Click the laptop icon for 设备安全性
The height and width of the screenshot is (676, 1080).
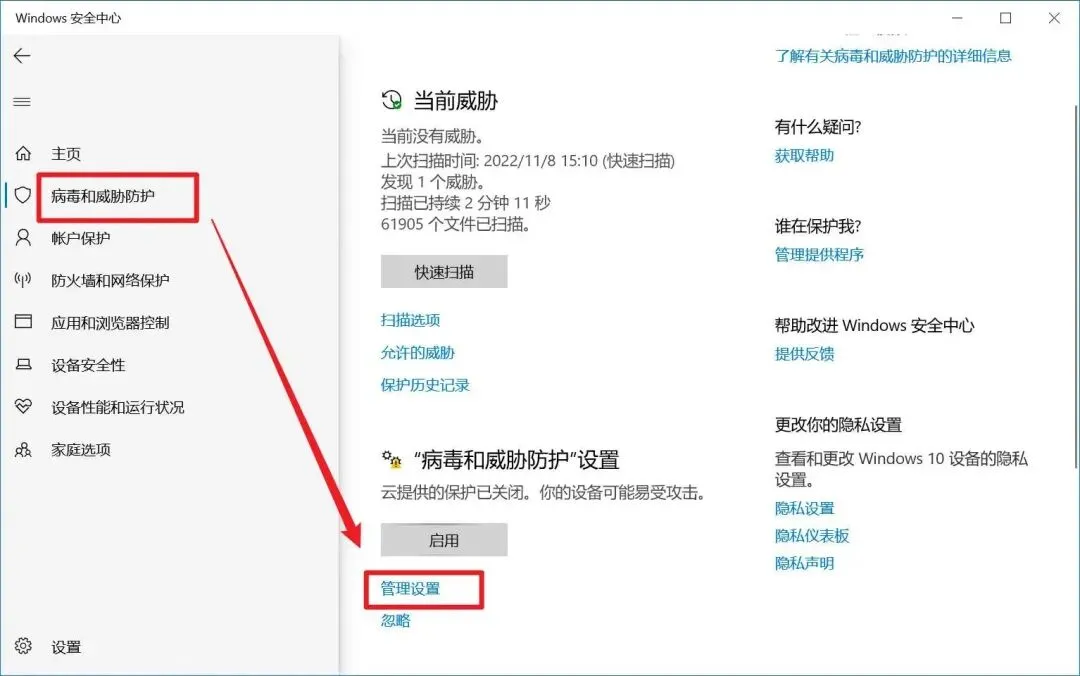(23, 365)
